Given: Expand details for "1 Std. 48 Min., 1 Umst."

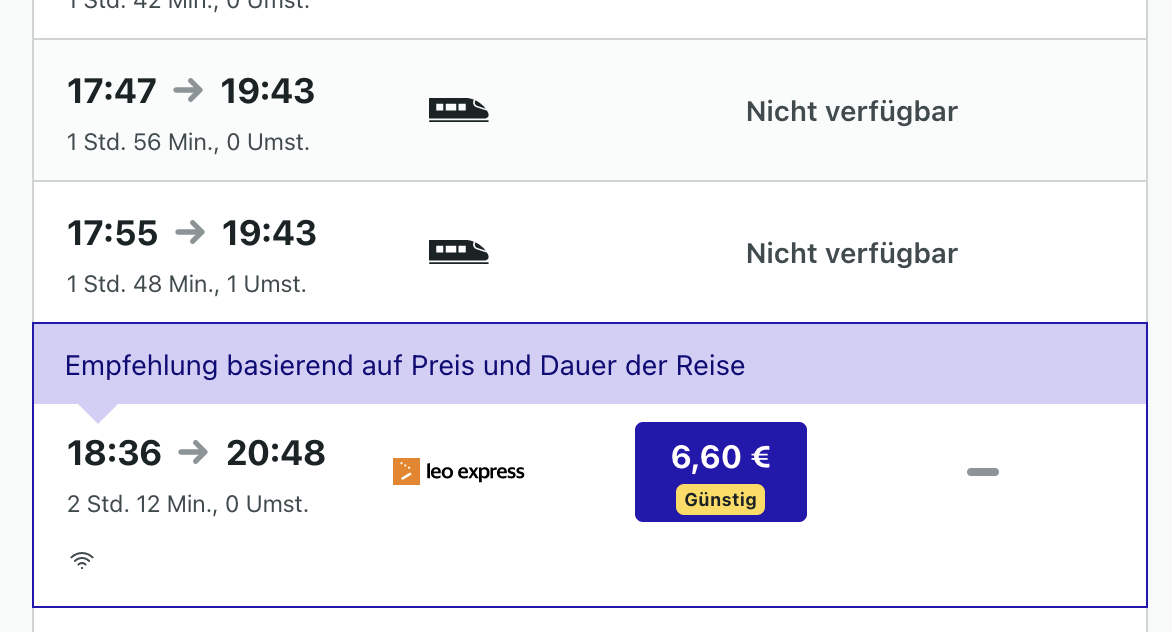Looking at the screenshot, I should (187, 284).
